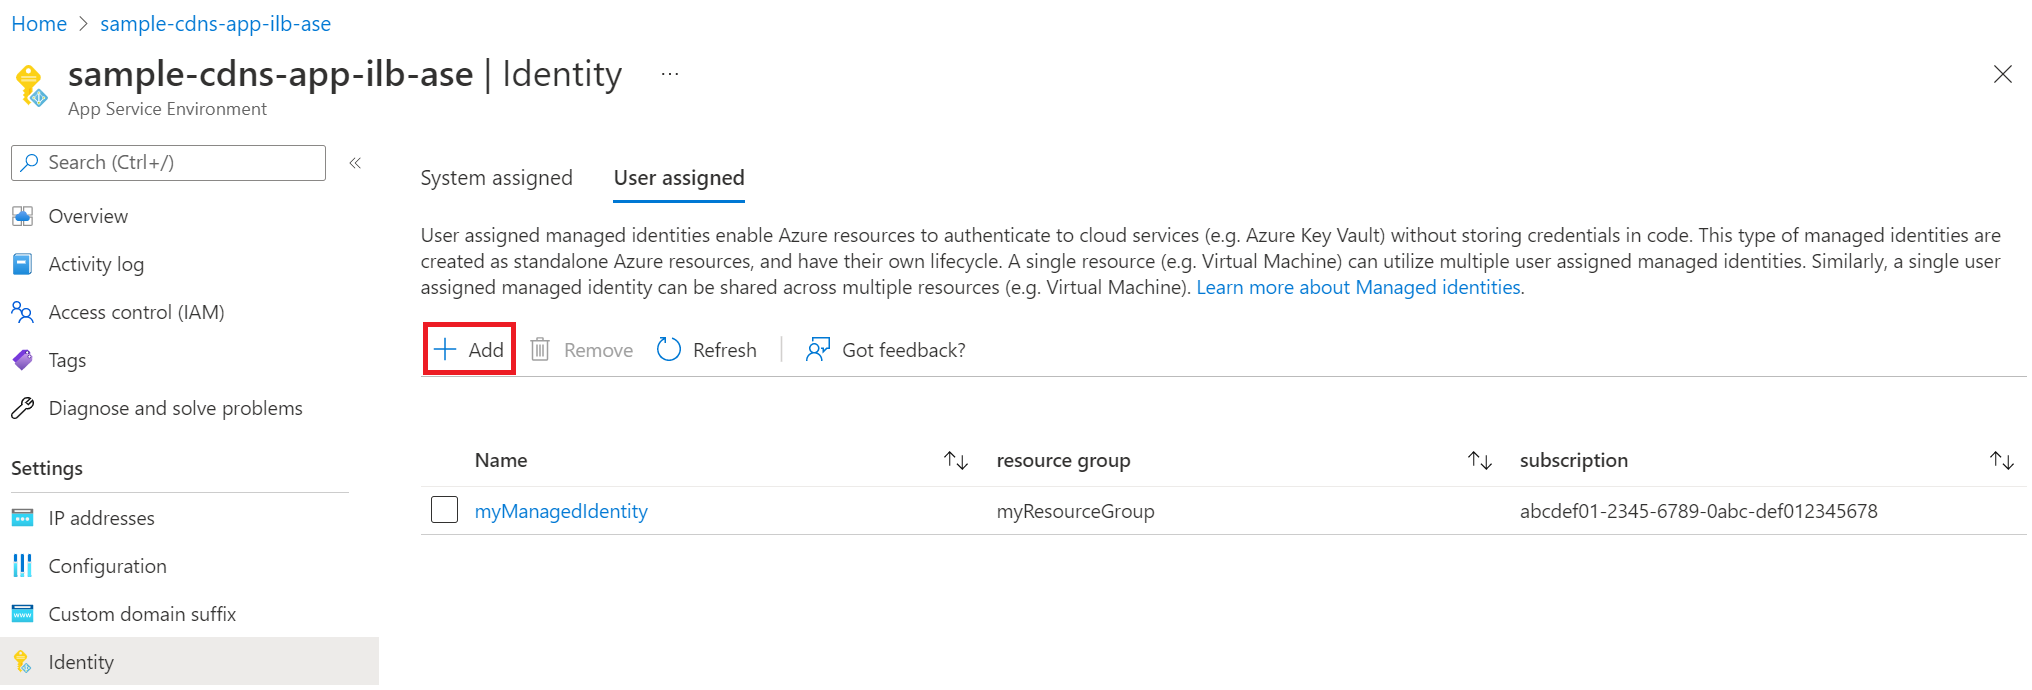Click the Got feedback icon
The image size is (2032, 690).
[x=818, y=349]
